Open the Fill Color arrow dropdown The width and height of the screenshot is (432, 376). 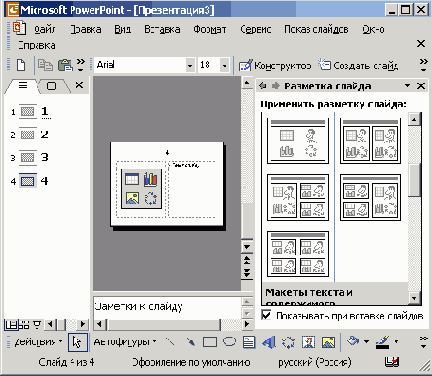366,341
